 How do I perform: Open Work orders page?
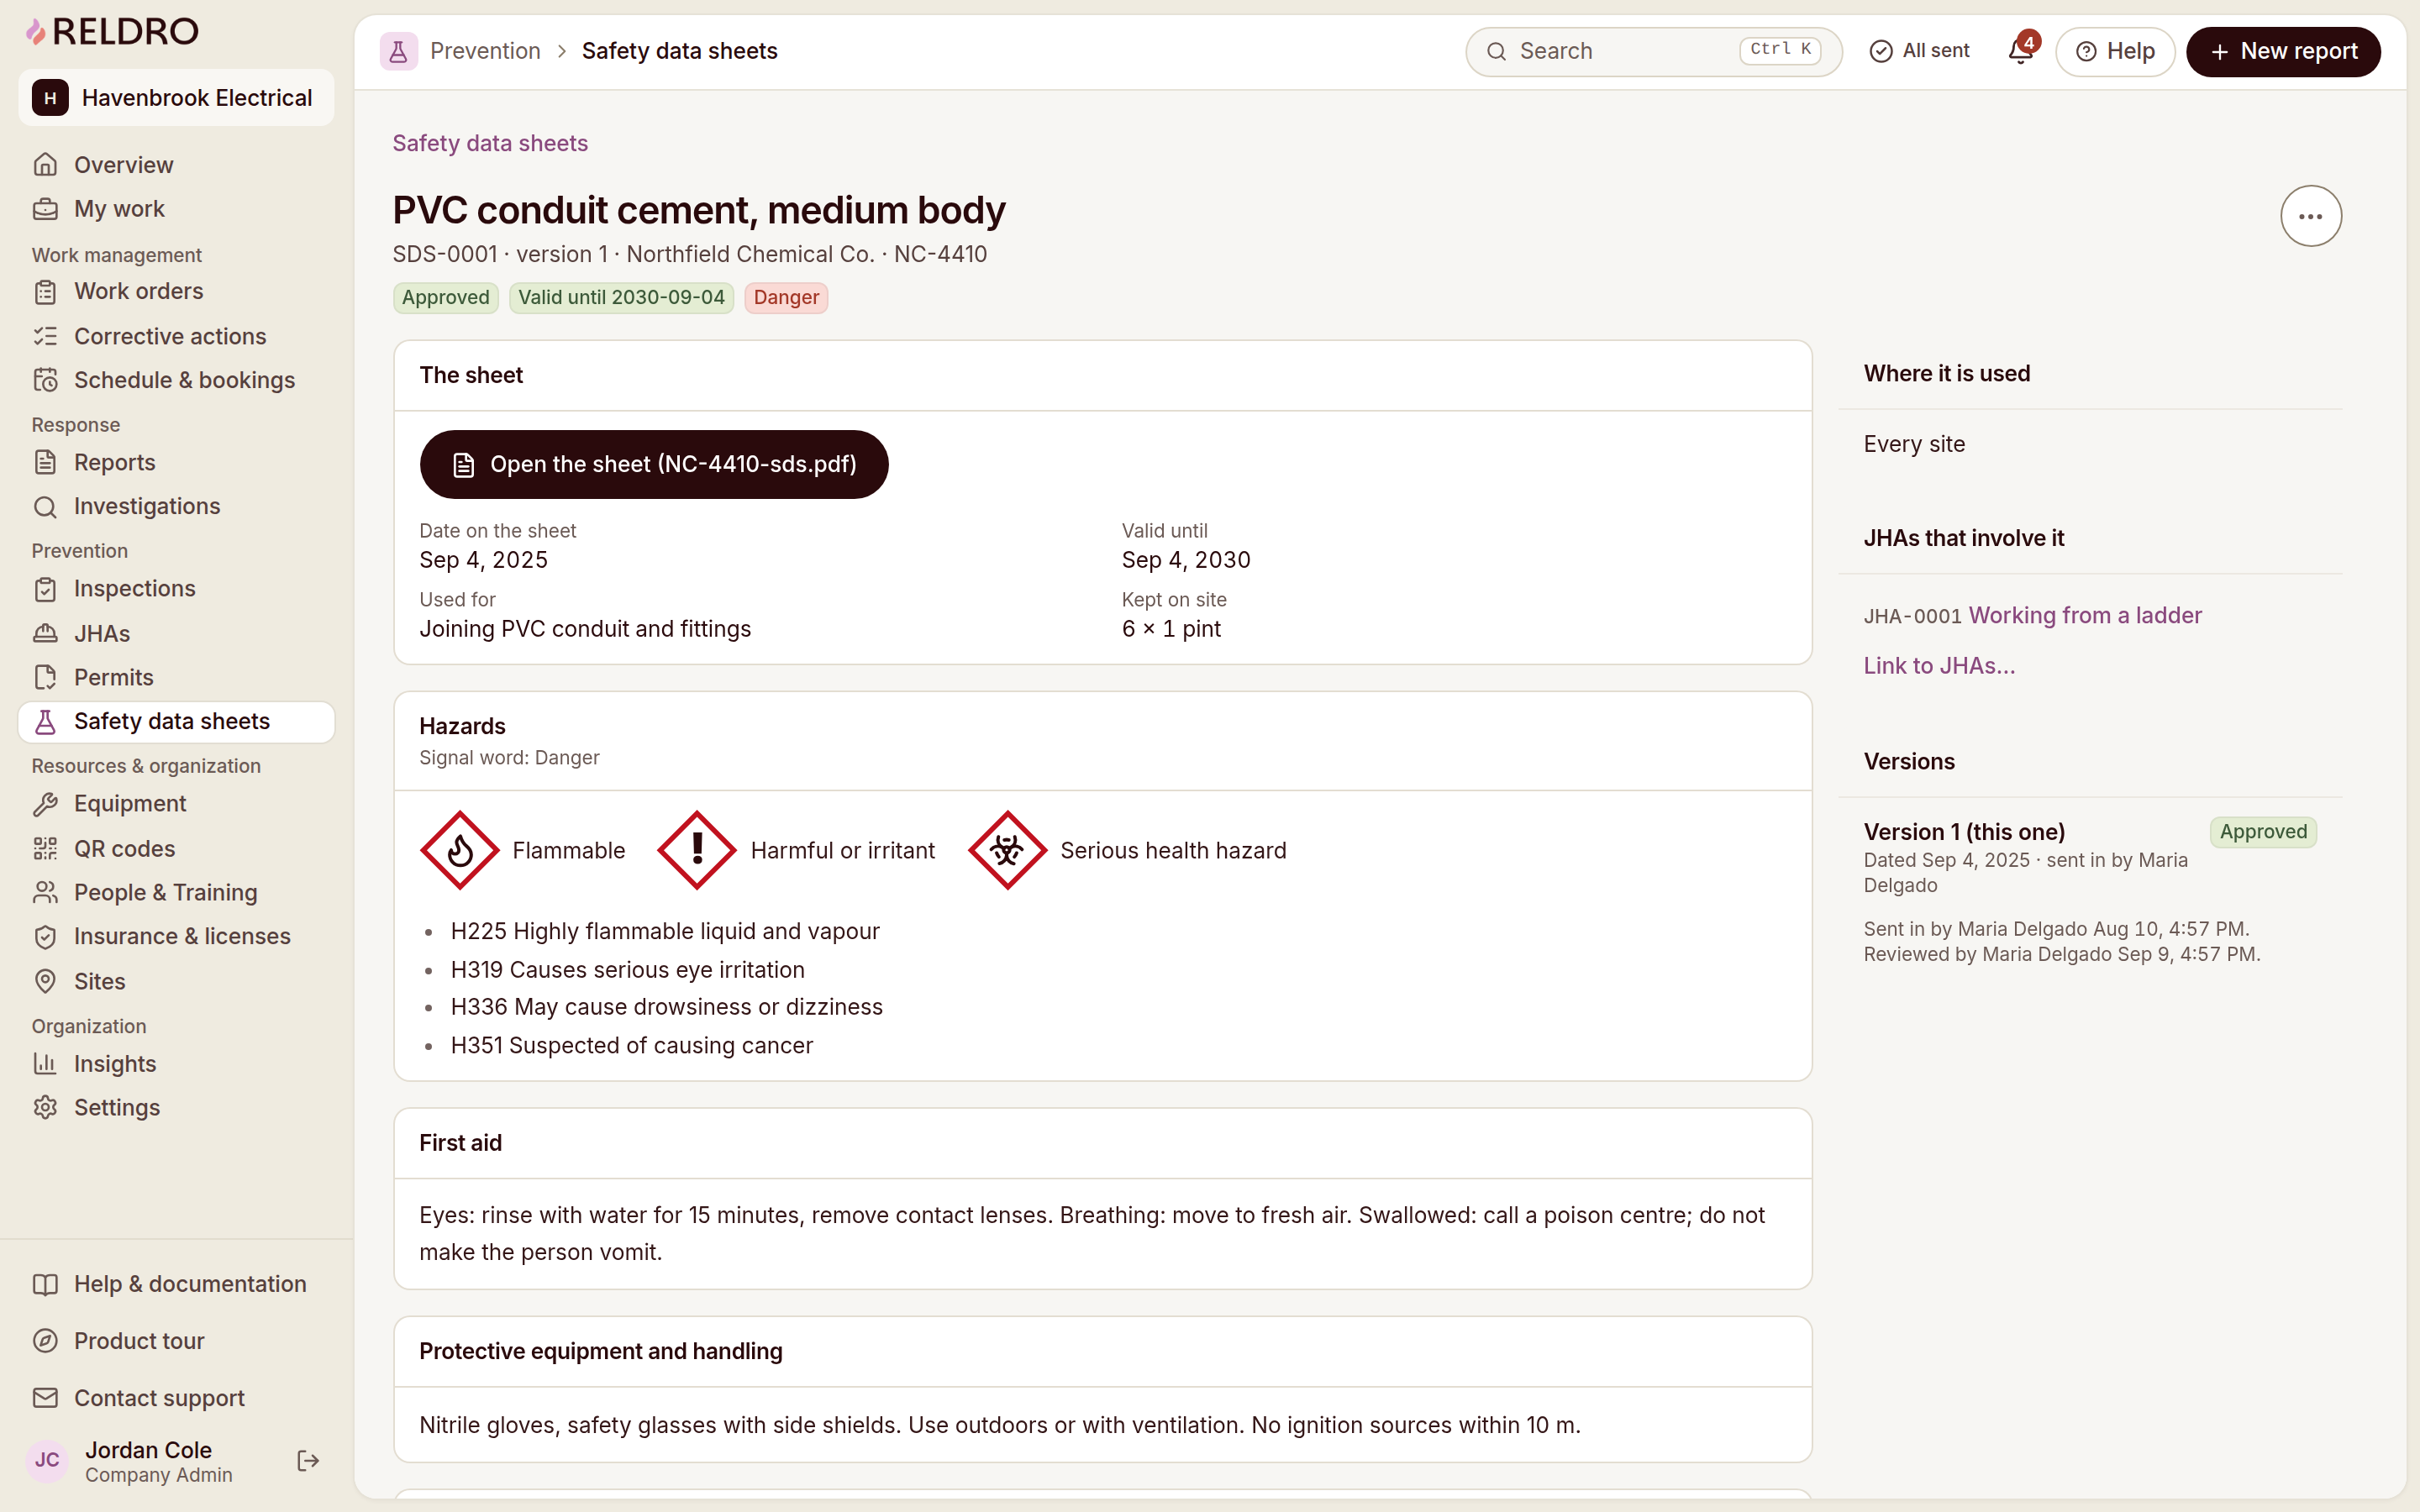(176, 292)
